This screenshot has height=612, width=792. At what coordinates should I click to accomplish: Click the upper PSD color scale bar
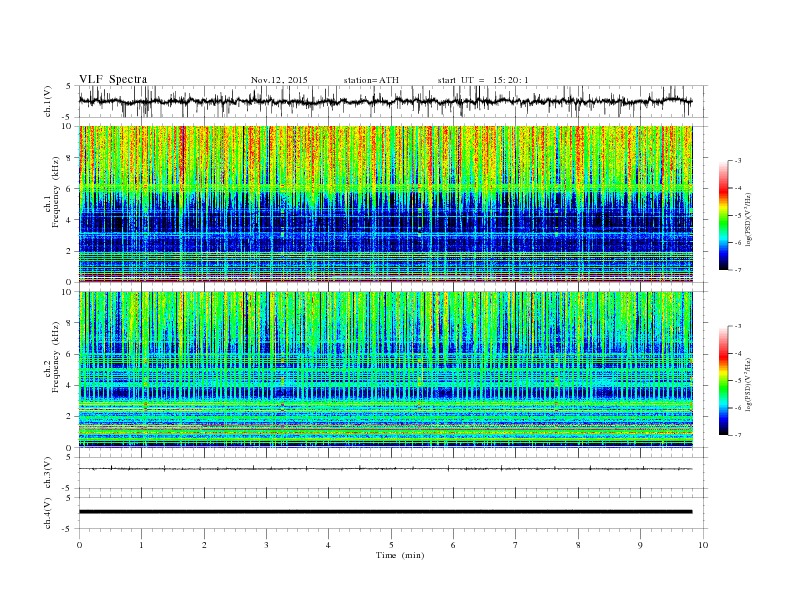pos(724,215)
